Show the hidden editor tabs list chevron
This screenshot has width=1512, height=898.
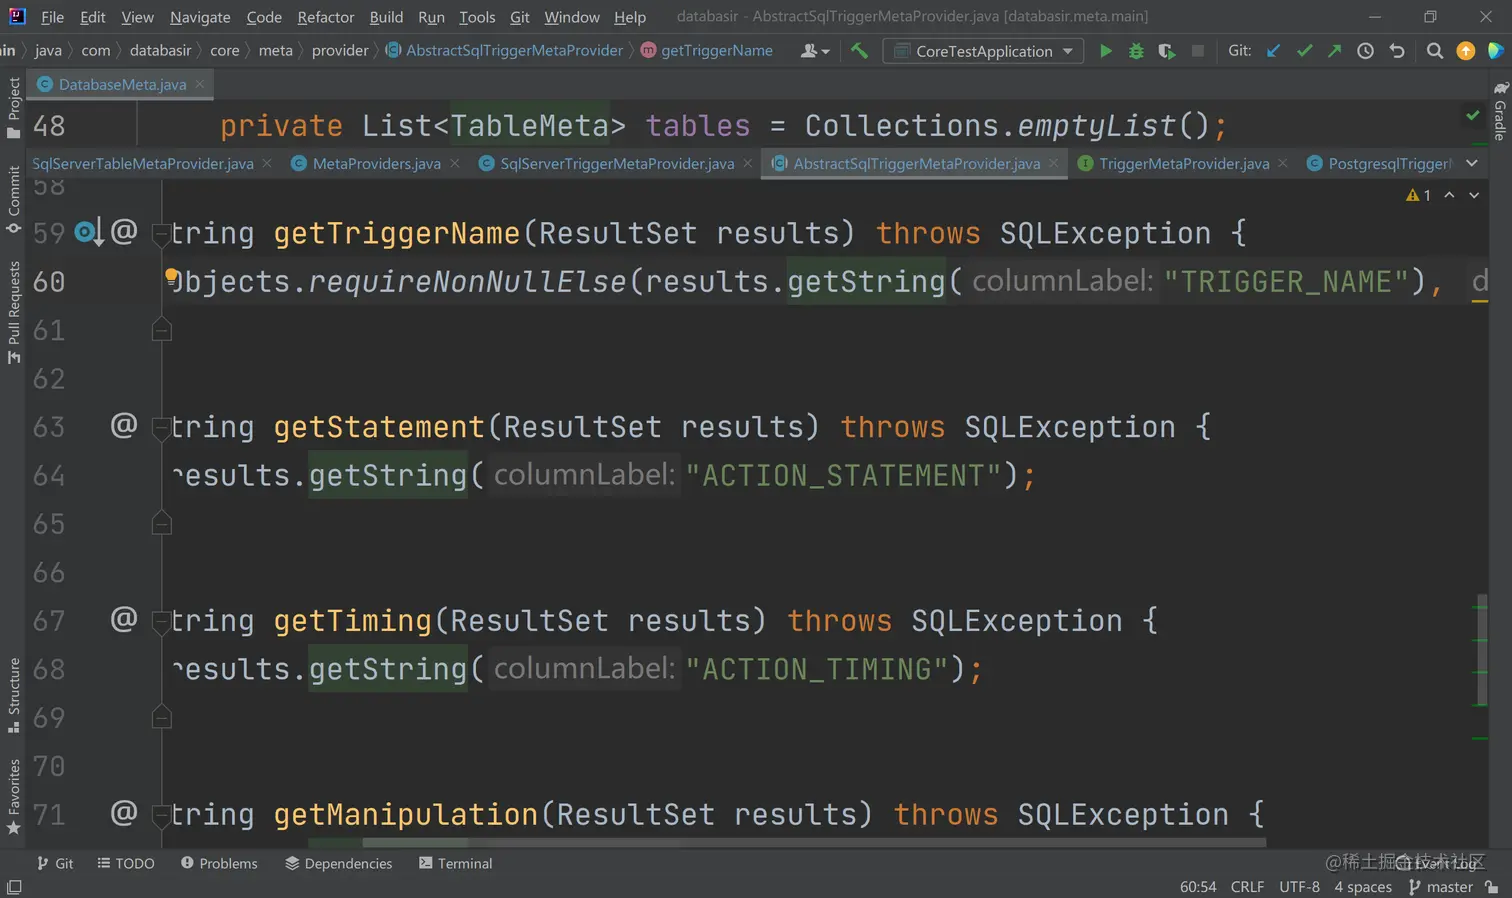point(1472,163)
